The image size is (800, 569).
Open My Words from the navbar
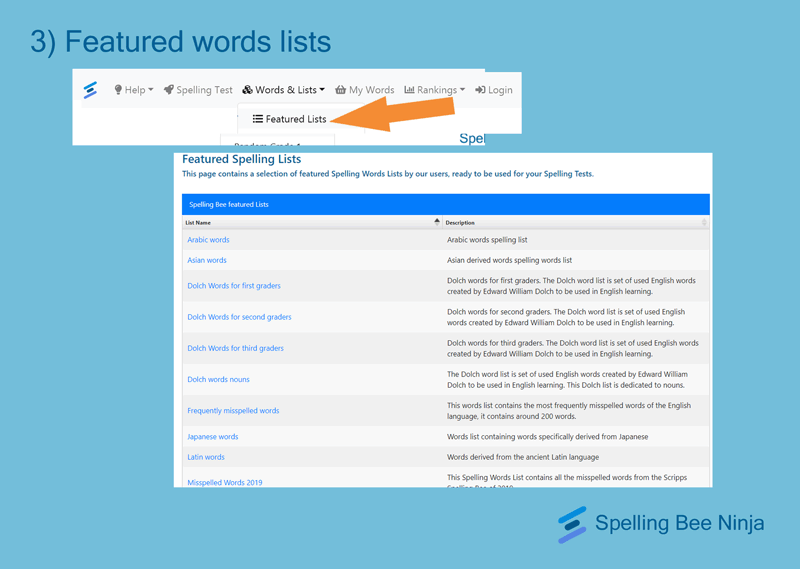(x=364, y=90)
